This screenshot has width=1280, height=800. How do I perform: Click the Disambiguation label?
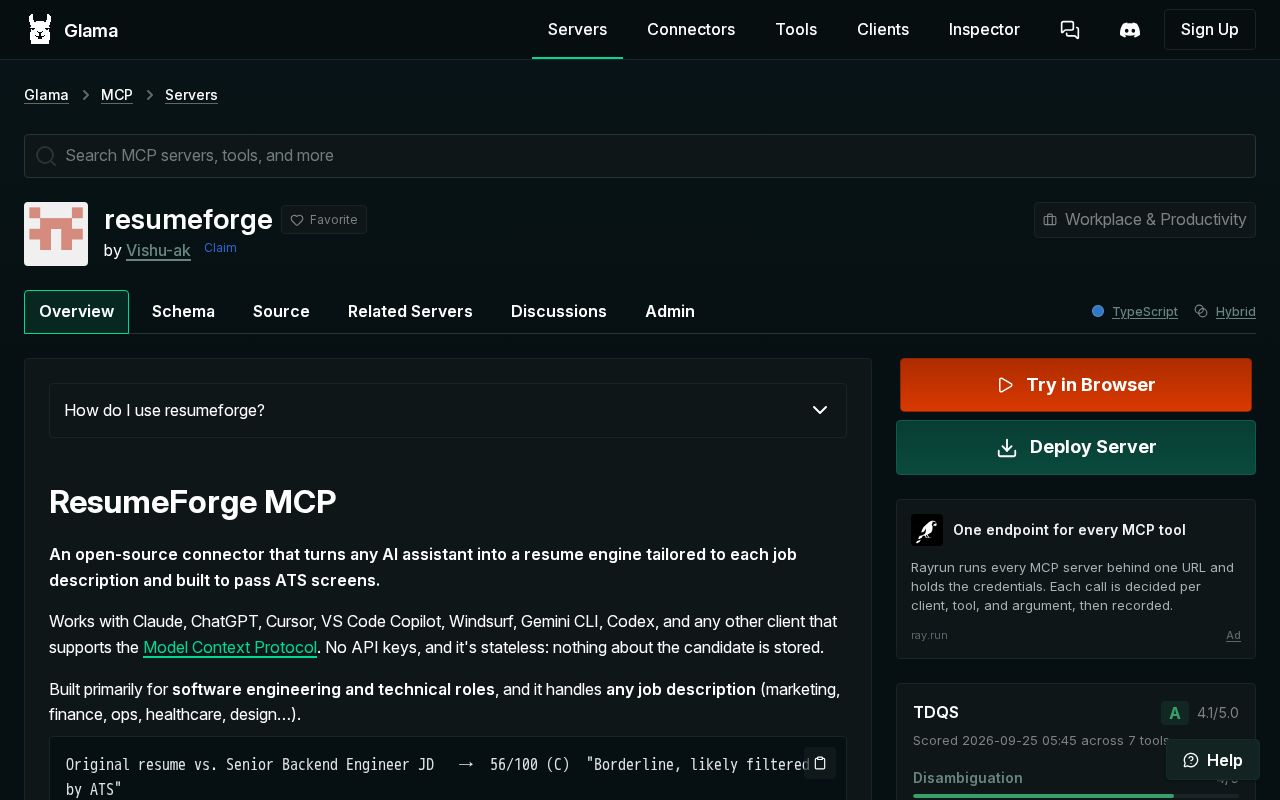(968, 778)
